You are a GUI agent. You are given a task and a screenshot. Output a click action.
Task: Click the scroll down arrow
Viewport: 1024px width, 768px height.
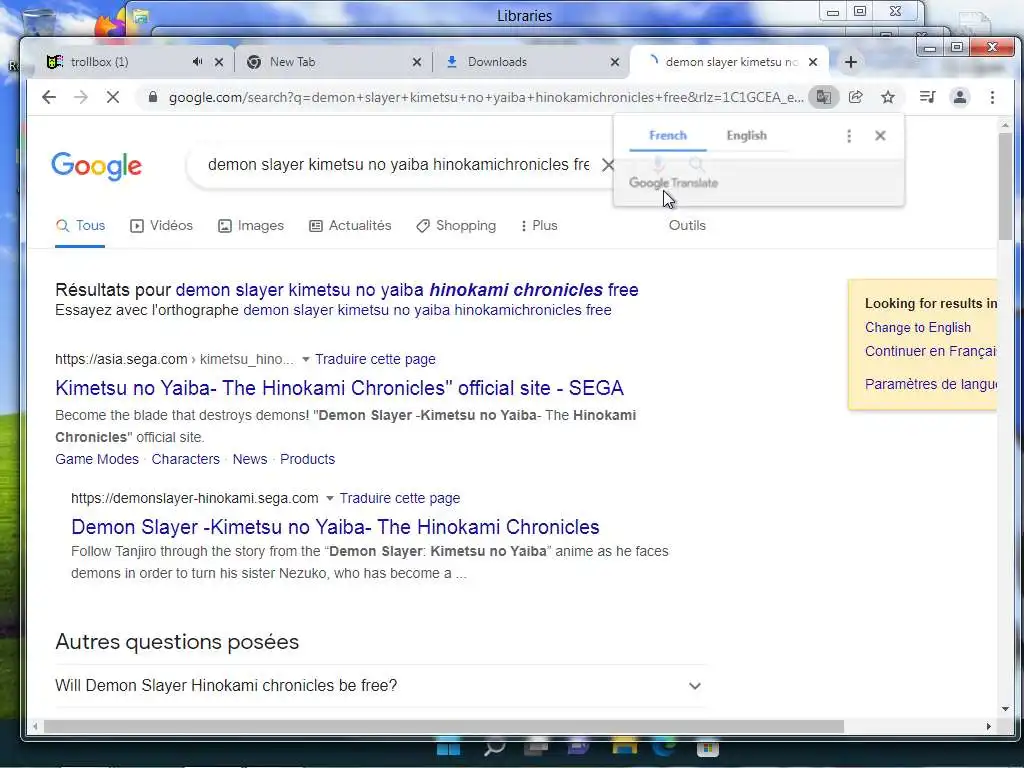(x=1005, y=710)
